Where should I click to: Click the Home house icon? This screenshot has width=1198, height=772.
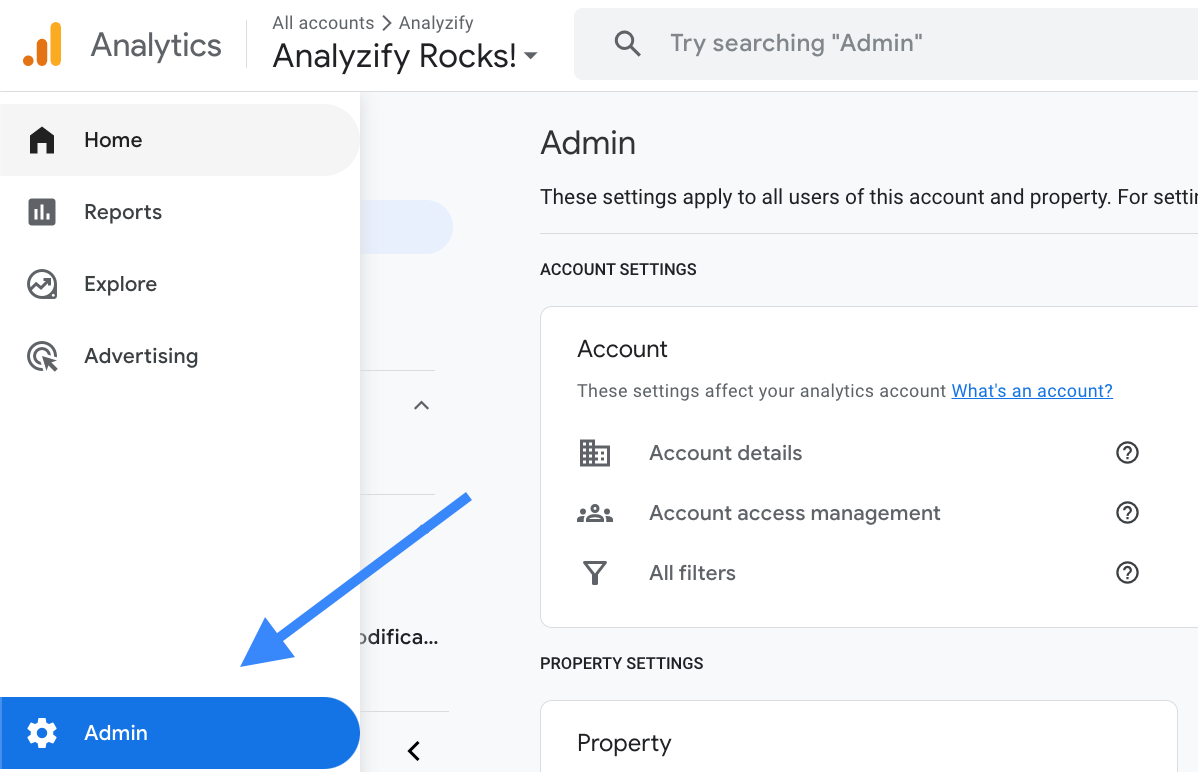pos(42,140)
